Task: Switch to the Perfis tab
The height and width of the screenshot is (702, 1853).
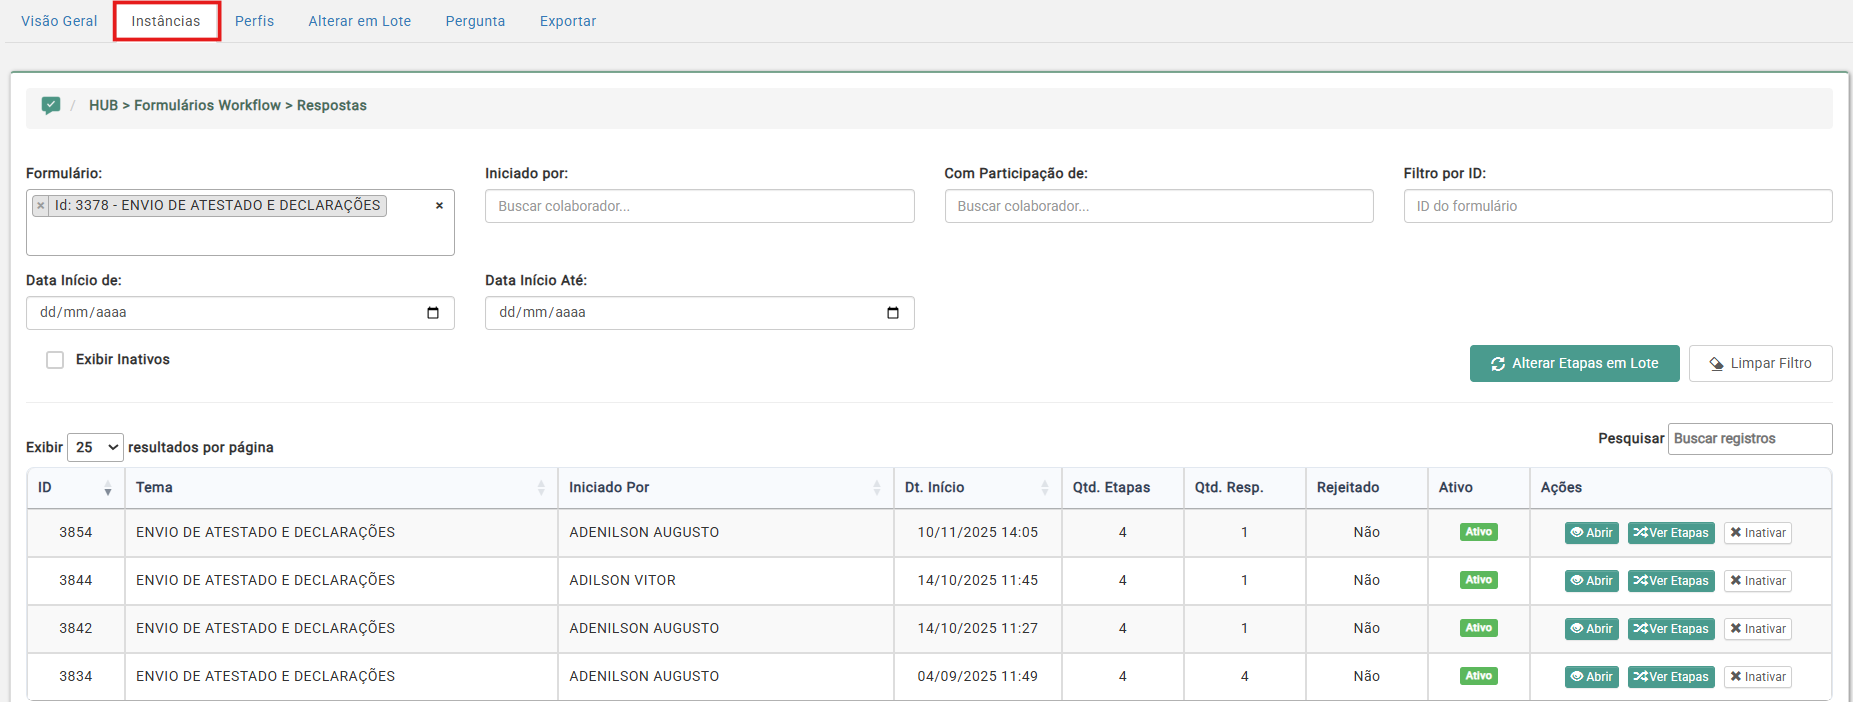Action: pyautogui.click(x=254, y=21)
